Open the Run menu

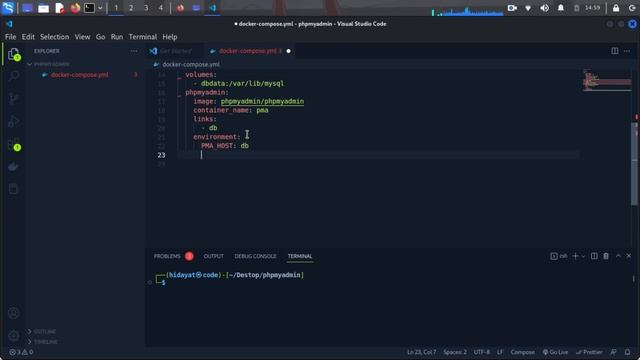(x=117, y=37)
